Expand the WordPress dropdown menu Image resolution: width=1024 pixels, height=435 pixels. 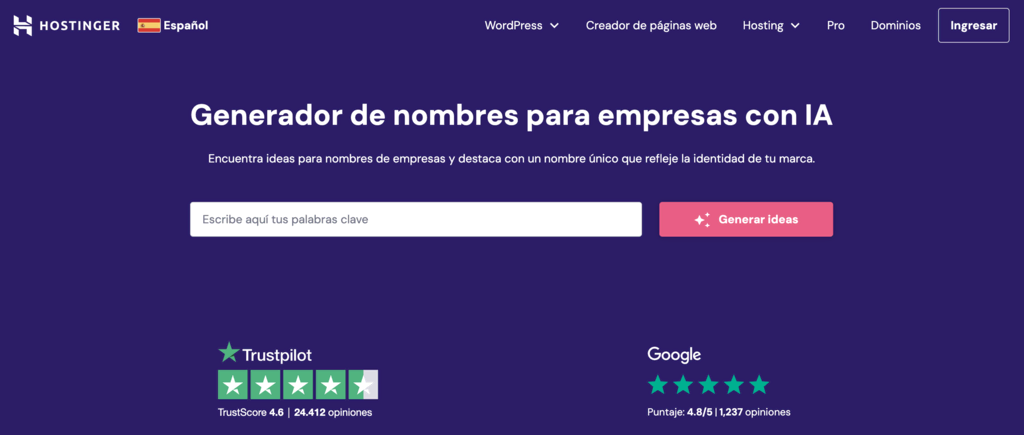pyautogui.click(x=521, y=25)
